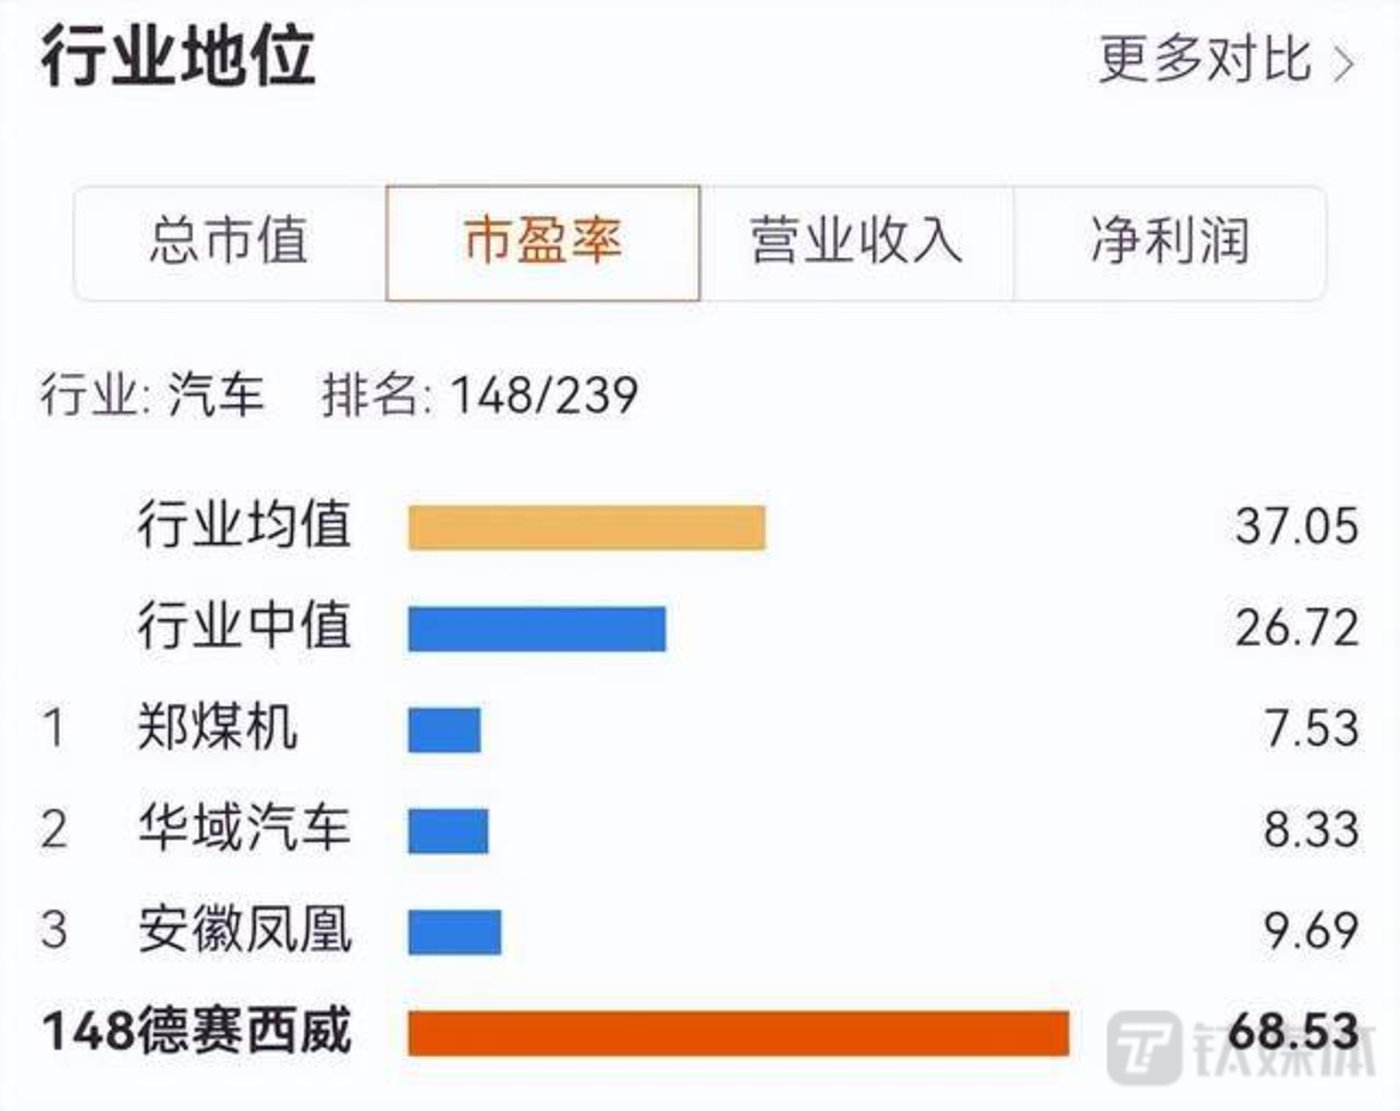
Task: Select 安徽凤凰 in the ranking
Action: click(244, 929)
